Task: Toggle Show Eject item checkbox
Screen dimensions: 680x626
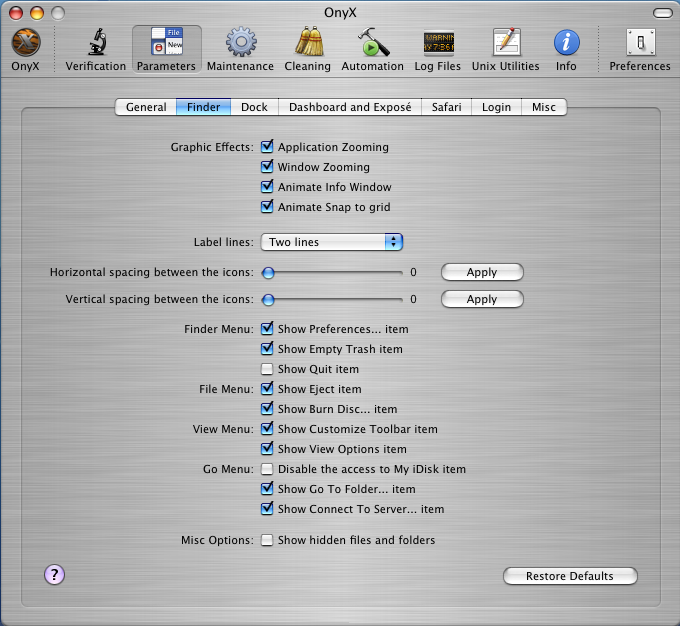Action: click(x=267, y=389)
